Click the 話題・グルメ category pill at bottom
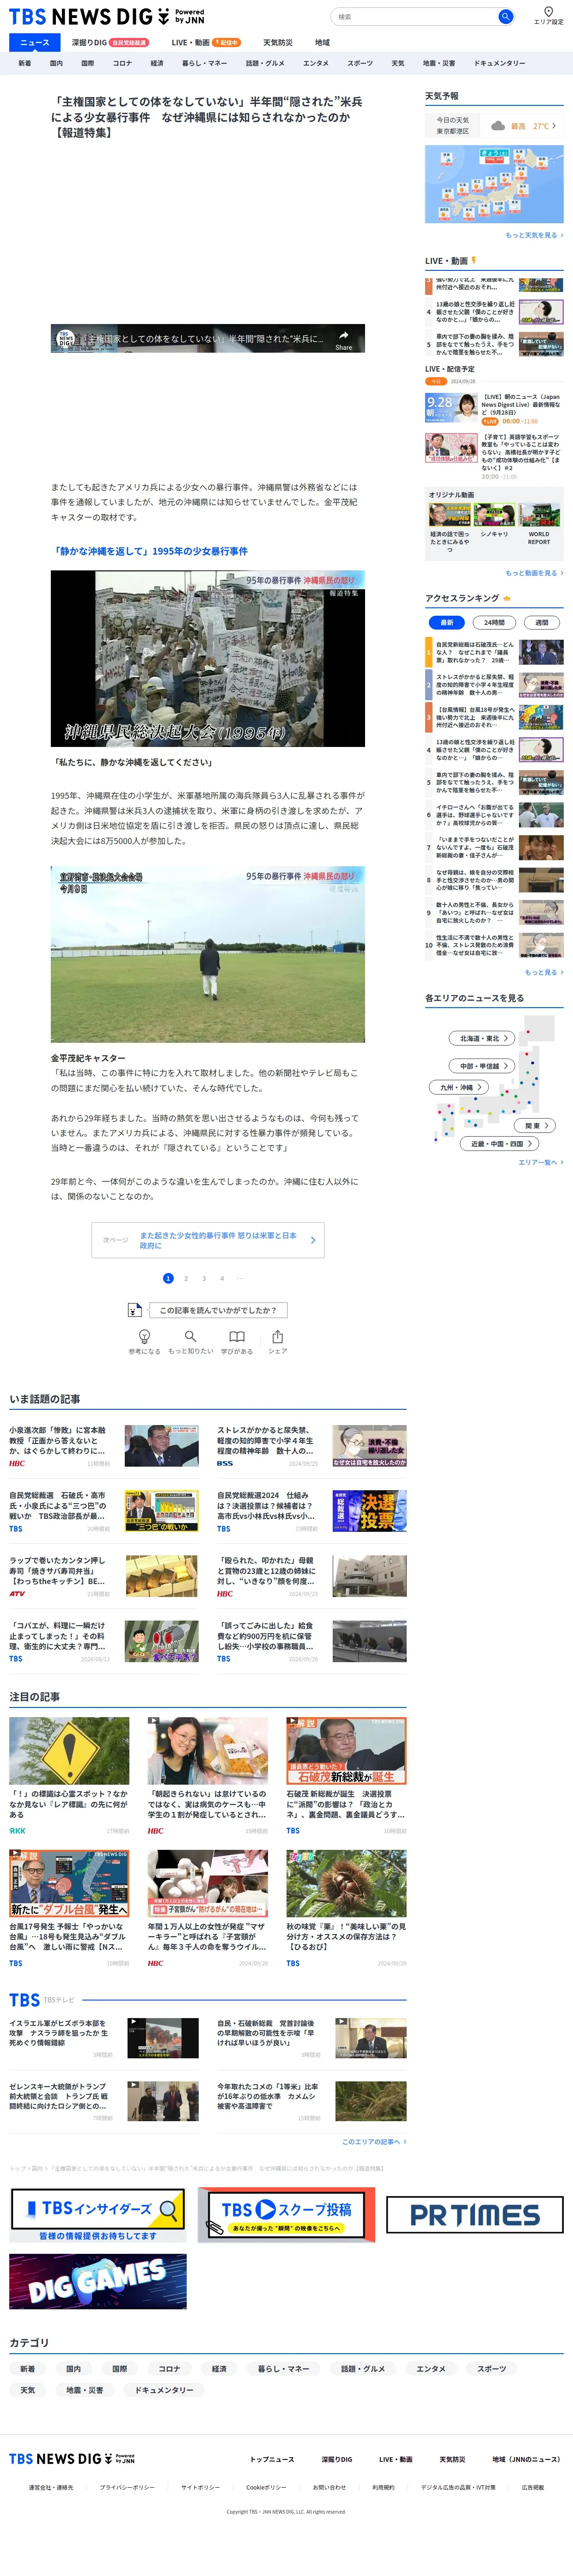573x2576 pixels. coord(363,2369)
